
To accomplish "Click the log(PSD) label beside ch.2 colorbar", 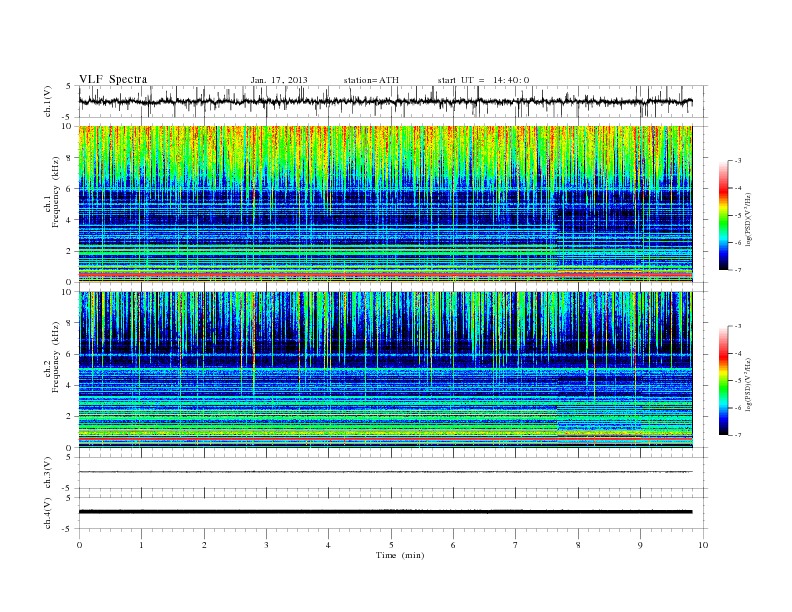I will click(748, 384).
